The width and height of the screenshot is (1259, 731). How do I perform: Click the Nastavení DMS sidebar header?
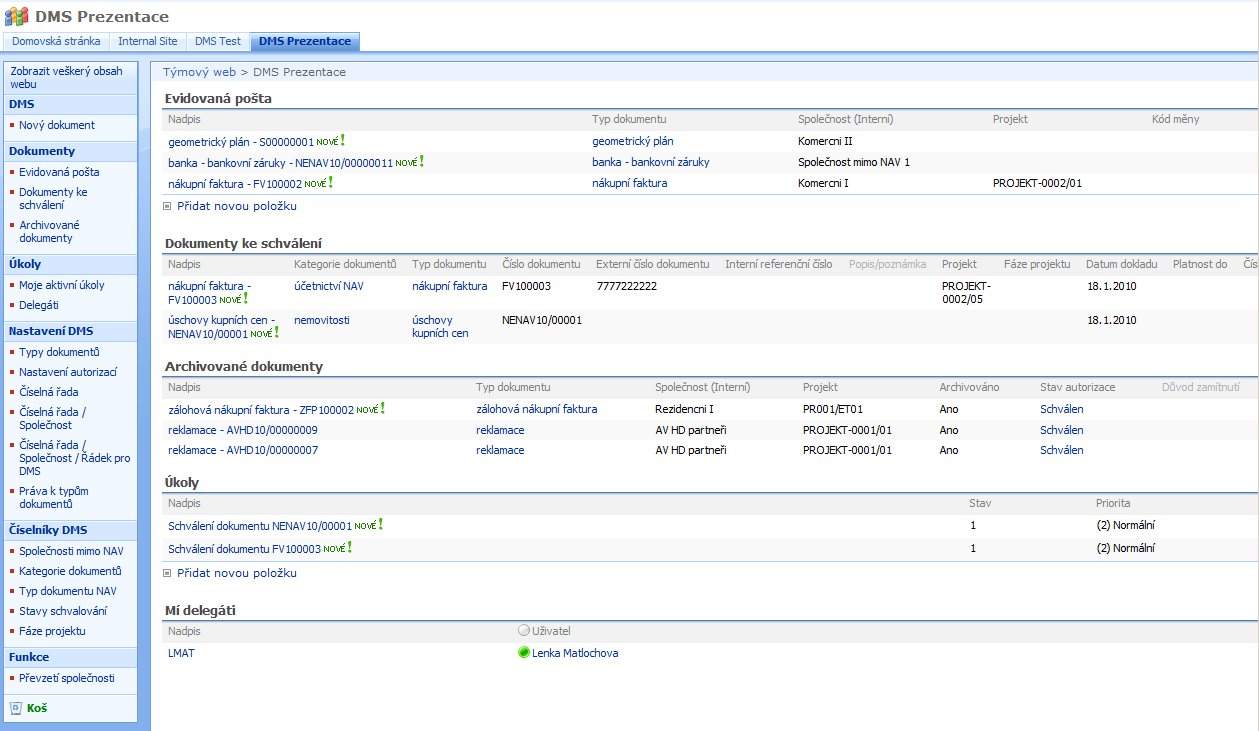tap(51, 331)
